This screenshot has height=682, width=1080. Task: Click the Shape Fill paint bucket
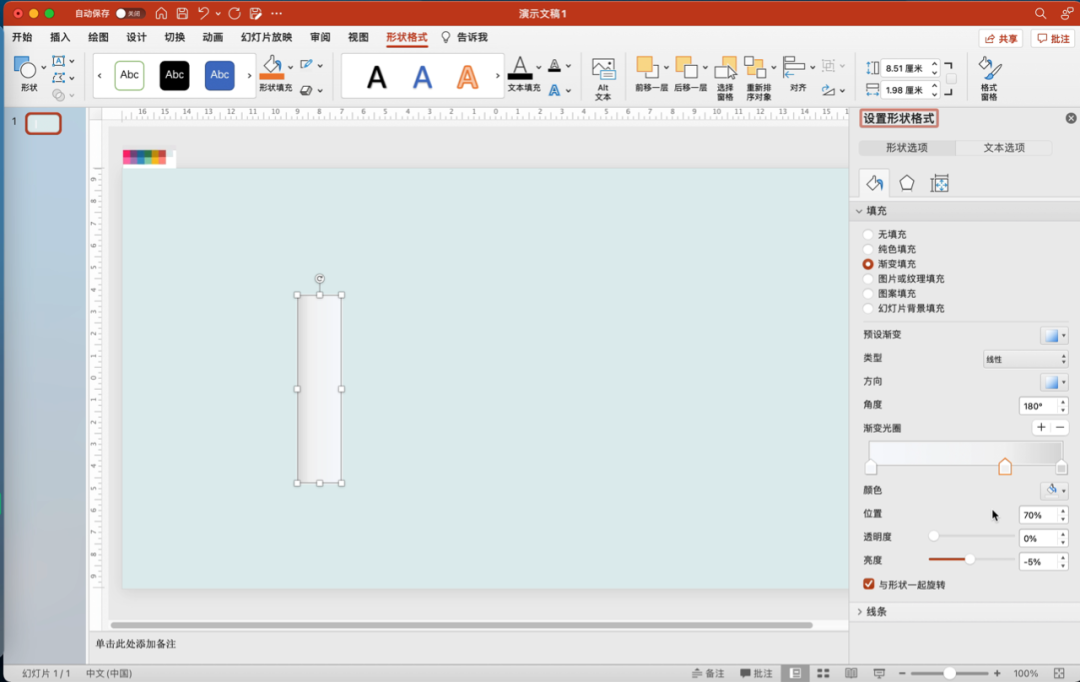click(x=272, y=68)
